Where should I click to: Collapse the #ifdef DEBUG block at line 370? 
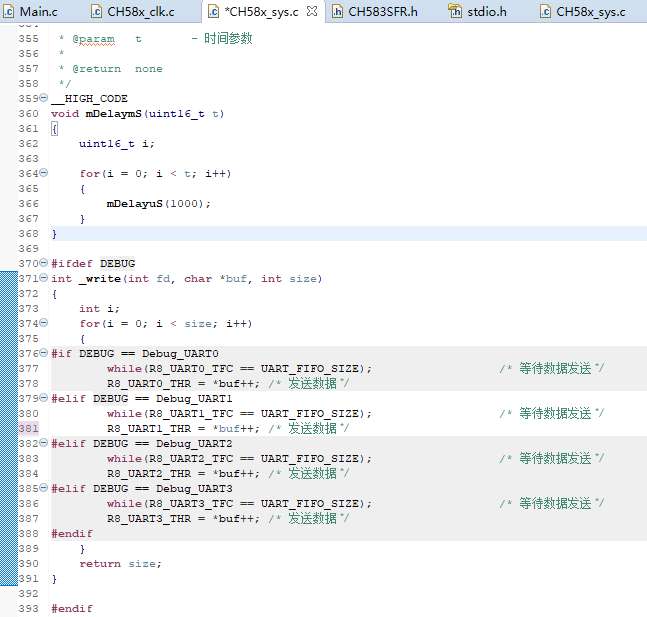click(43, 263)
